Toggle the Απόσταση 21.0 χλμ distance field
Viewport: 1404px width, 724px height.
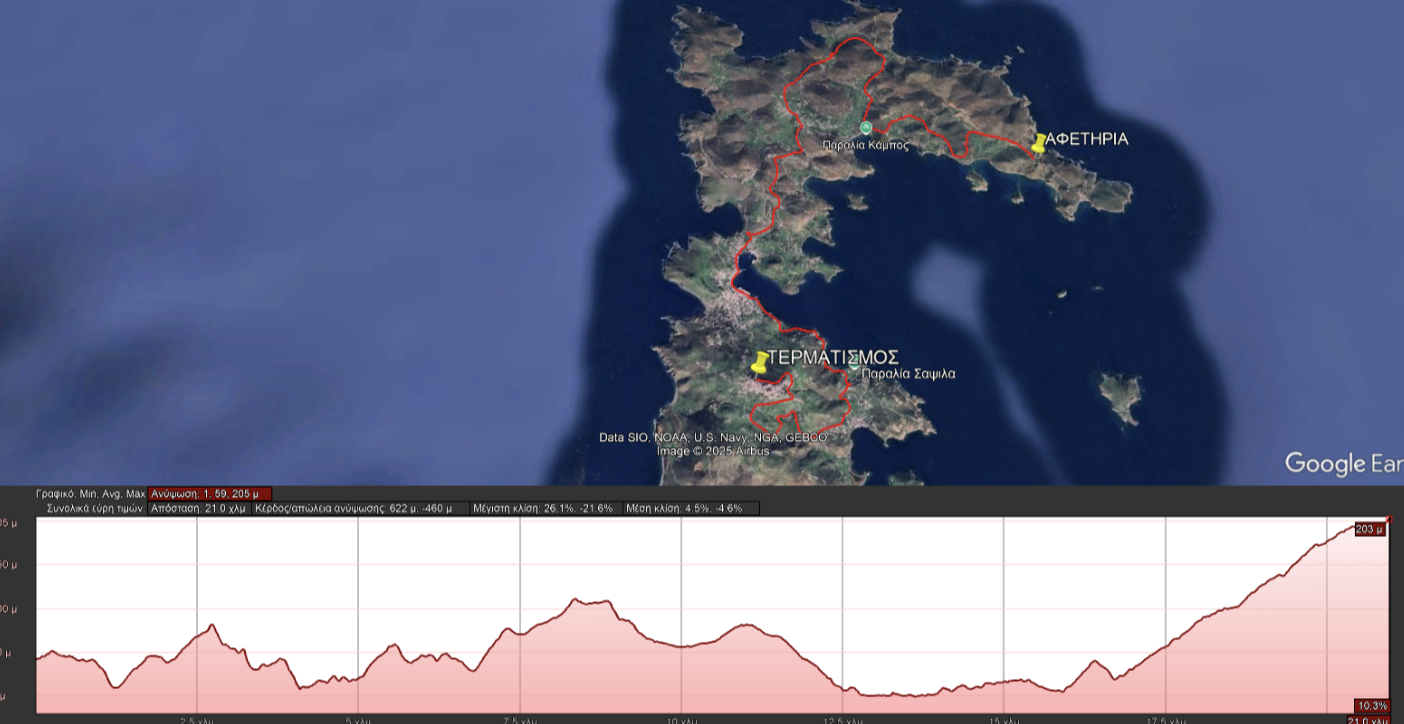click(198, 508)
